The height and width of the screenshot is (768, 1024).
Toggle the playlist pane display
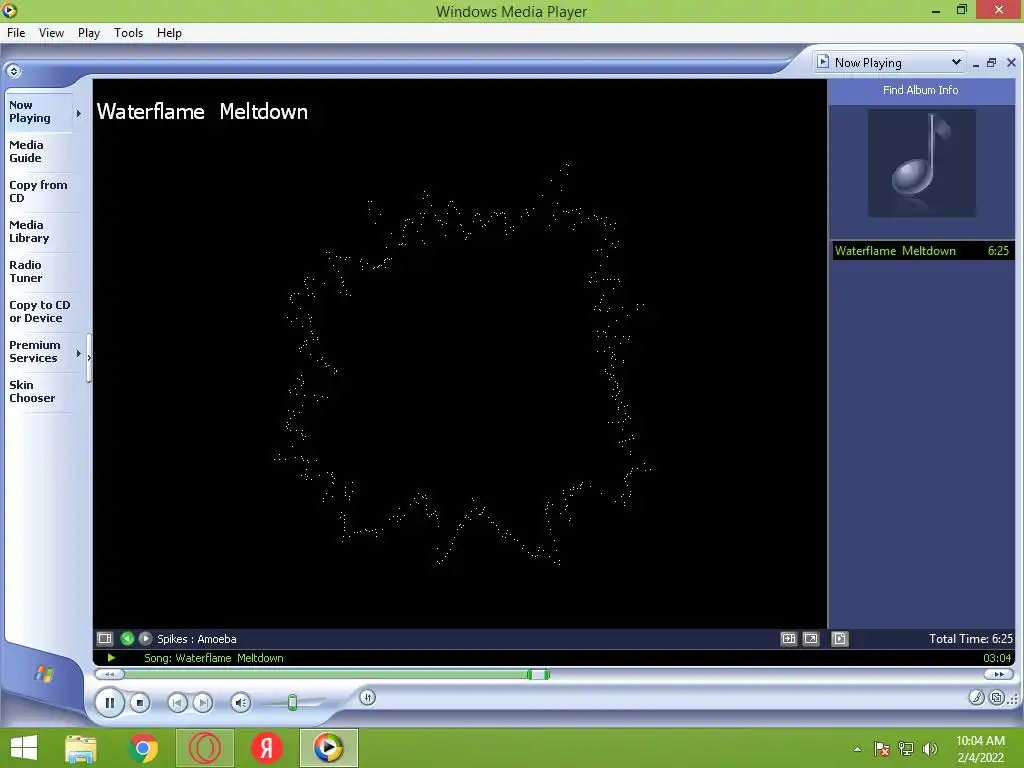(x=840, y=639)
